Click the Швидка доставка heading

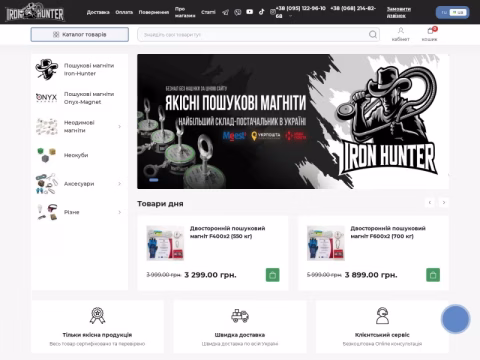coord(240,335)
